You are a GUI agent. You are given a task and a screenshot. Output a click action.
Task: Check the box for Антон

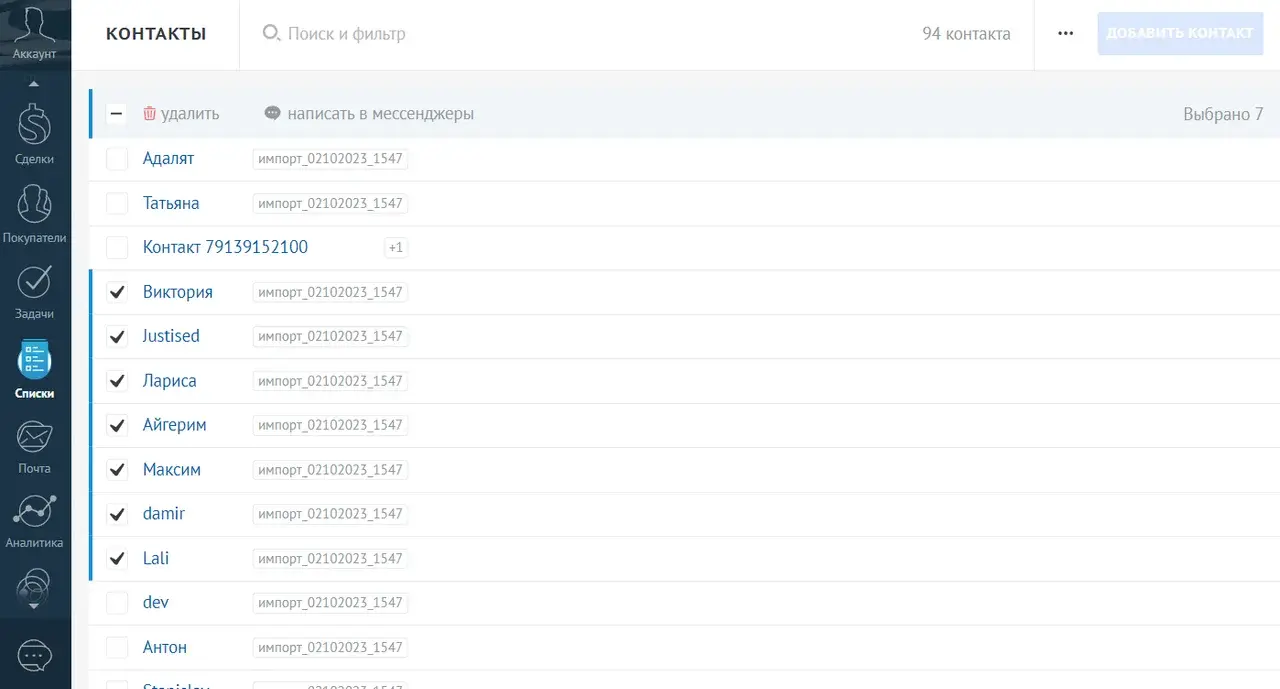click(117, 647)
